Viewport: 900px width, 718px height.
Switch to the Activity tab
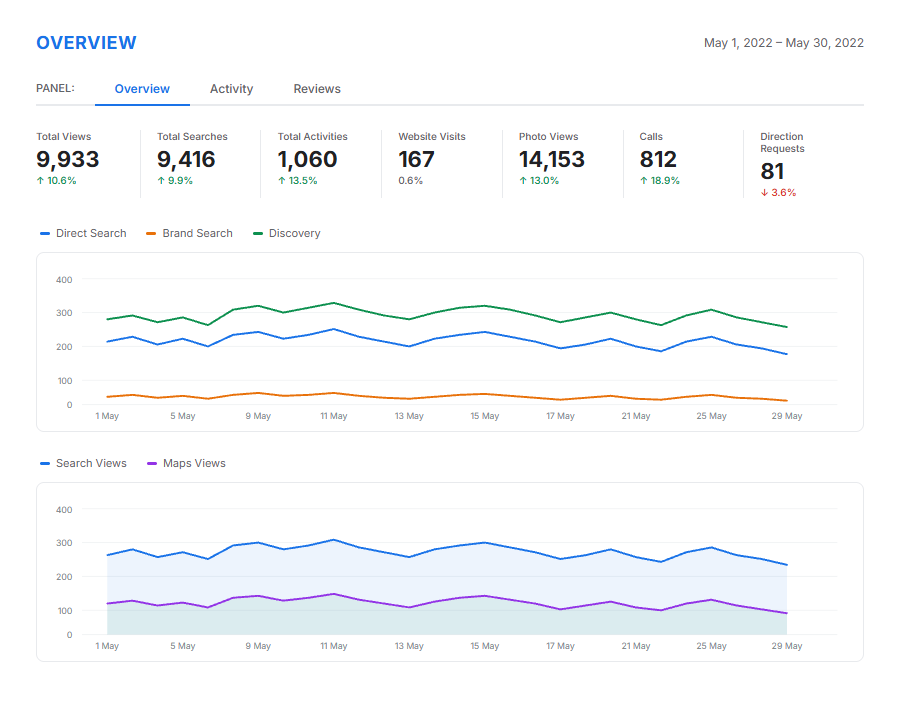pyautogui.click(x=231, y=89)
